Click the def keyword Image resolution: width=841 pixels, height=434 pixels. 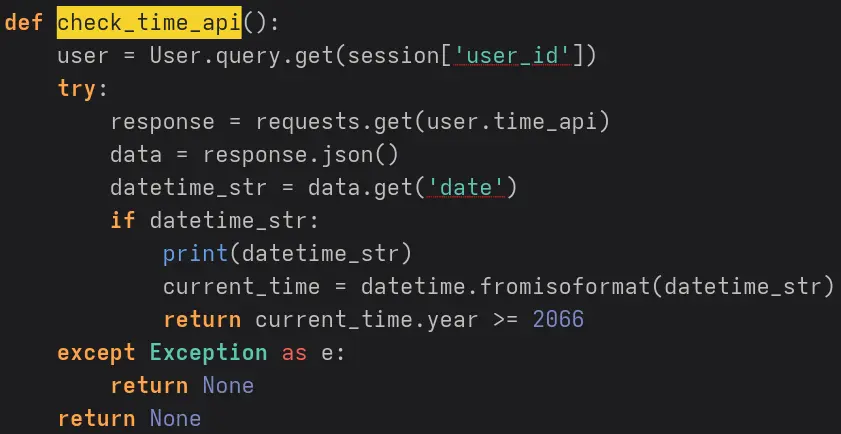[x=23, y=21]
